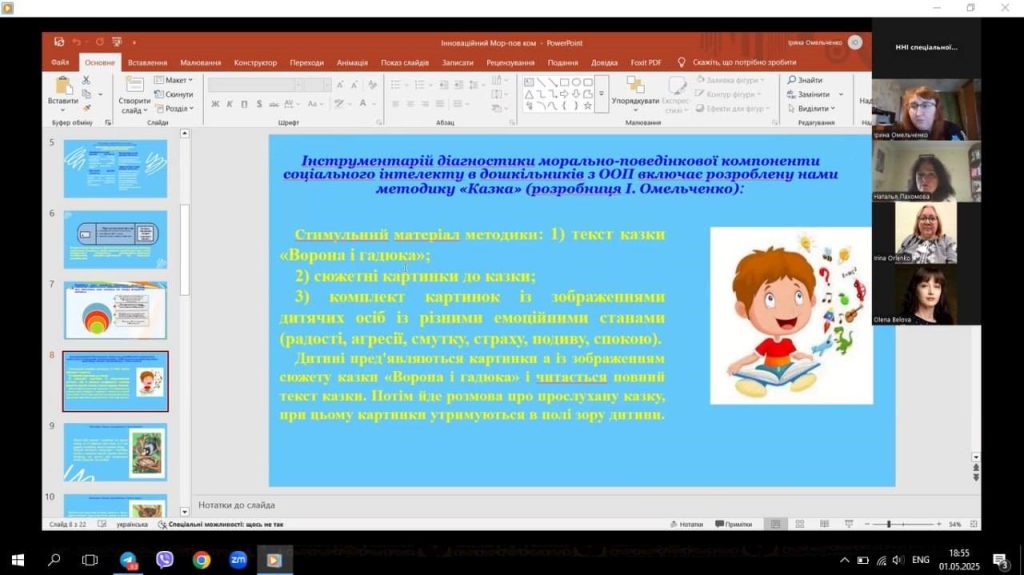Open the Упорядкувати arrange menu
The image size is (1024, 575).
[x=635, y=94]
